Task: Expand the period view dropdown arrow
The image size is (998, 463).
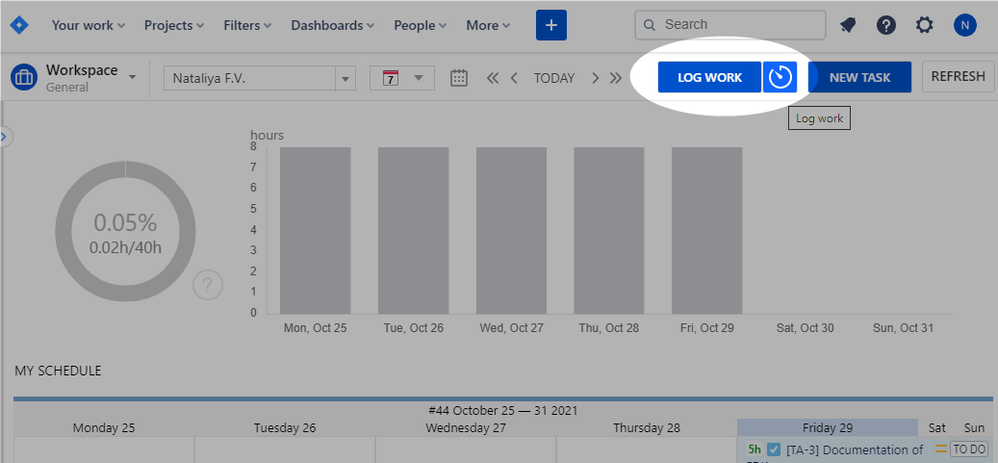Action: [x=419, y=78]
